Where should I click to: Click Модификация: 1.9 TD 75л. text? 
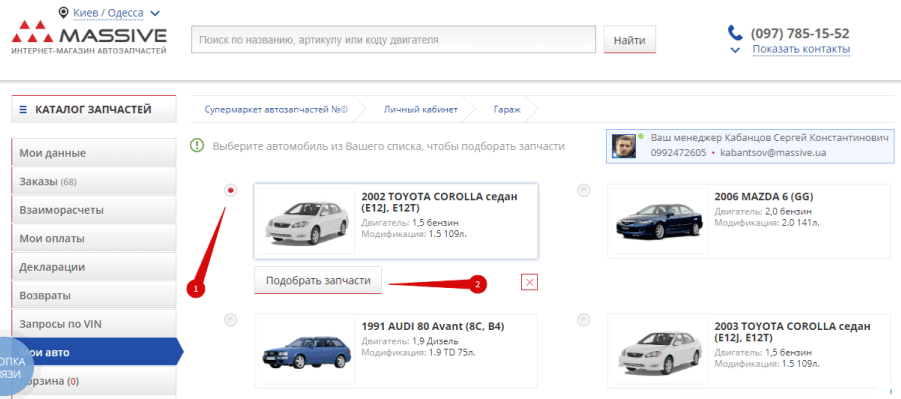click(x=418, y=352)
